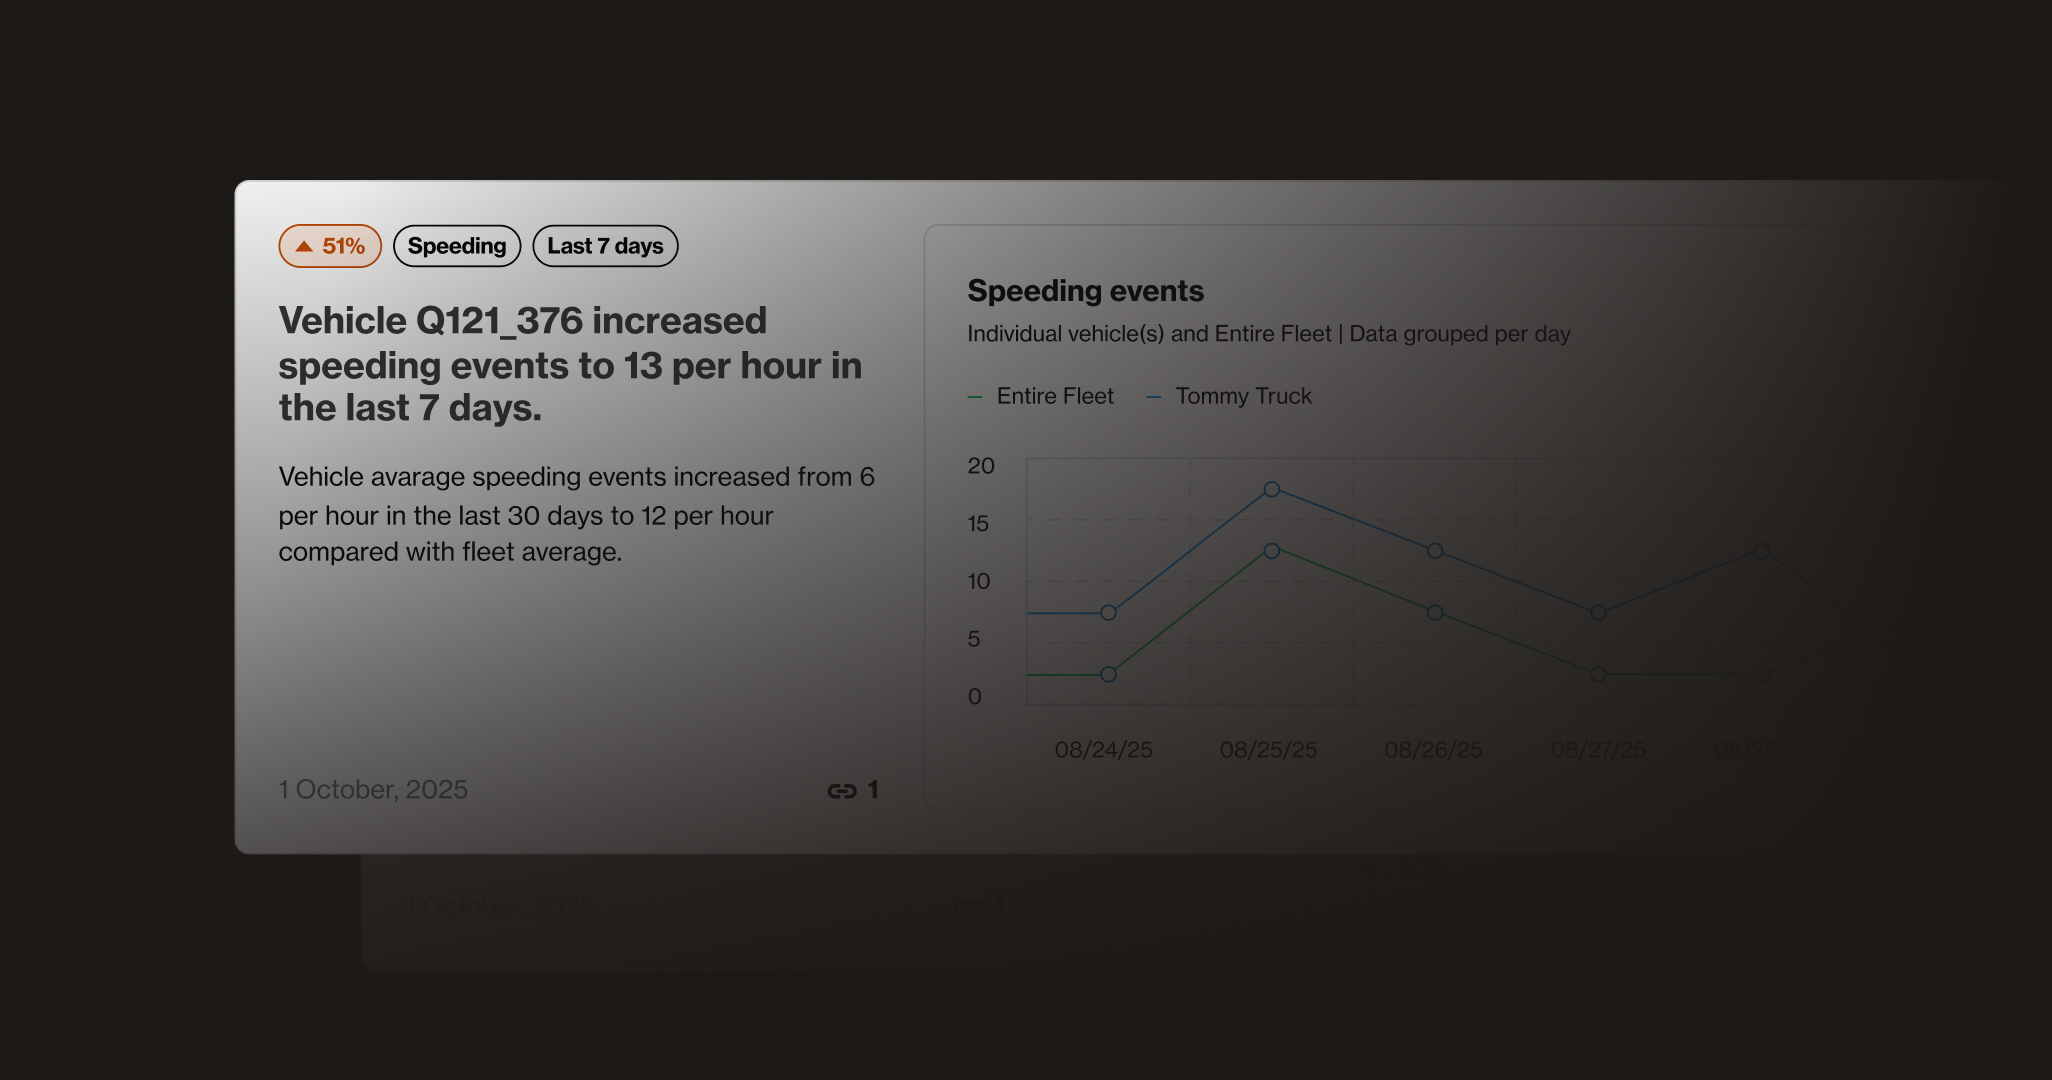Viewport: 2052px width, 1080px height.
Task: Select the peak data point on 08/25/25
Action: 1270,489
